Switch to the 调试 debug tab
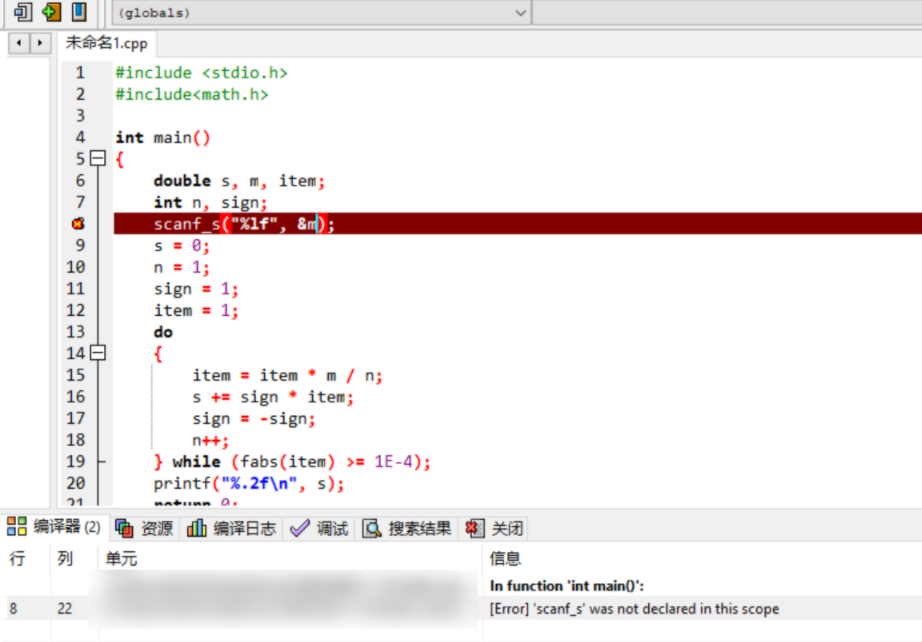Screen dimensions: 922x642 [320, 528]
